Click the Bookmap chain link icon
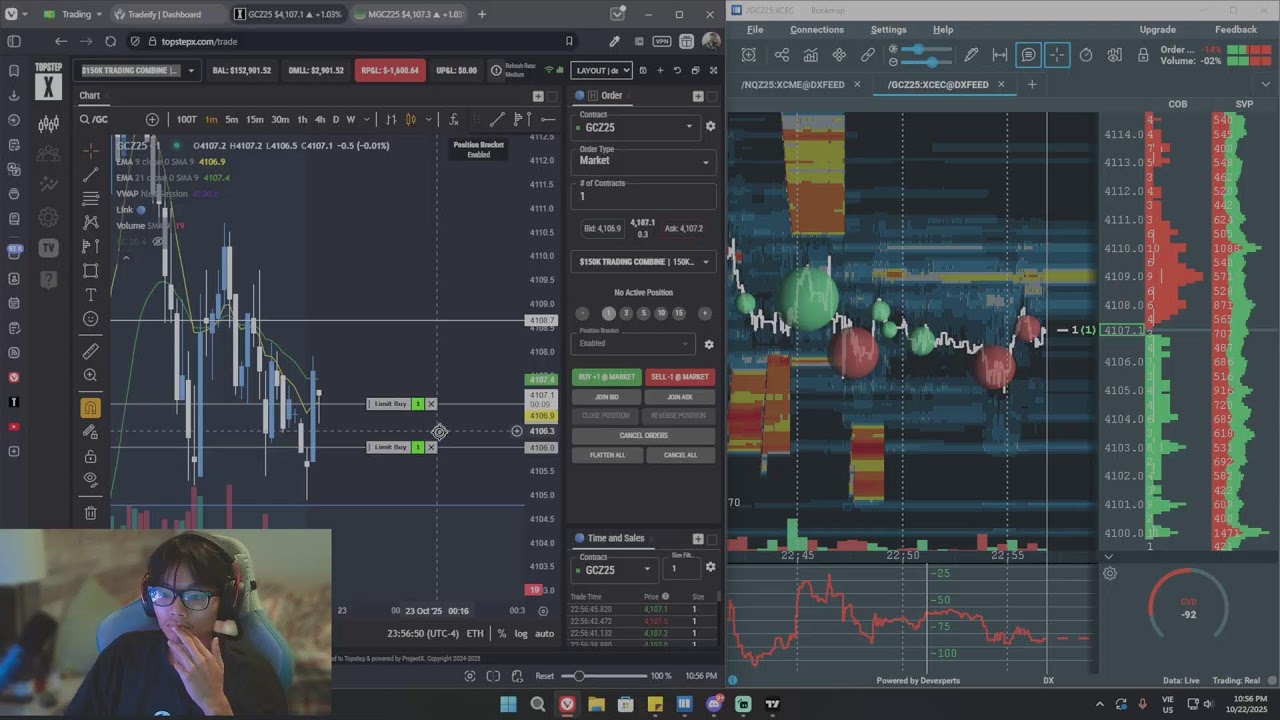 [868, 55]
